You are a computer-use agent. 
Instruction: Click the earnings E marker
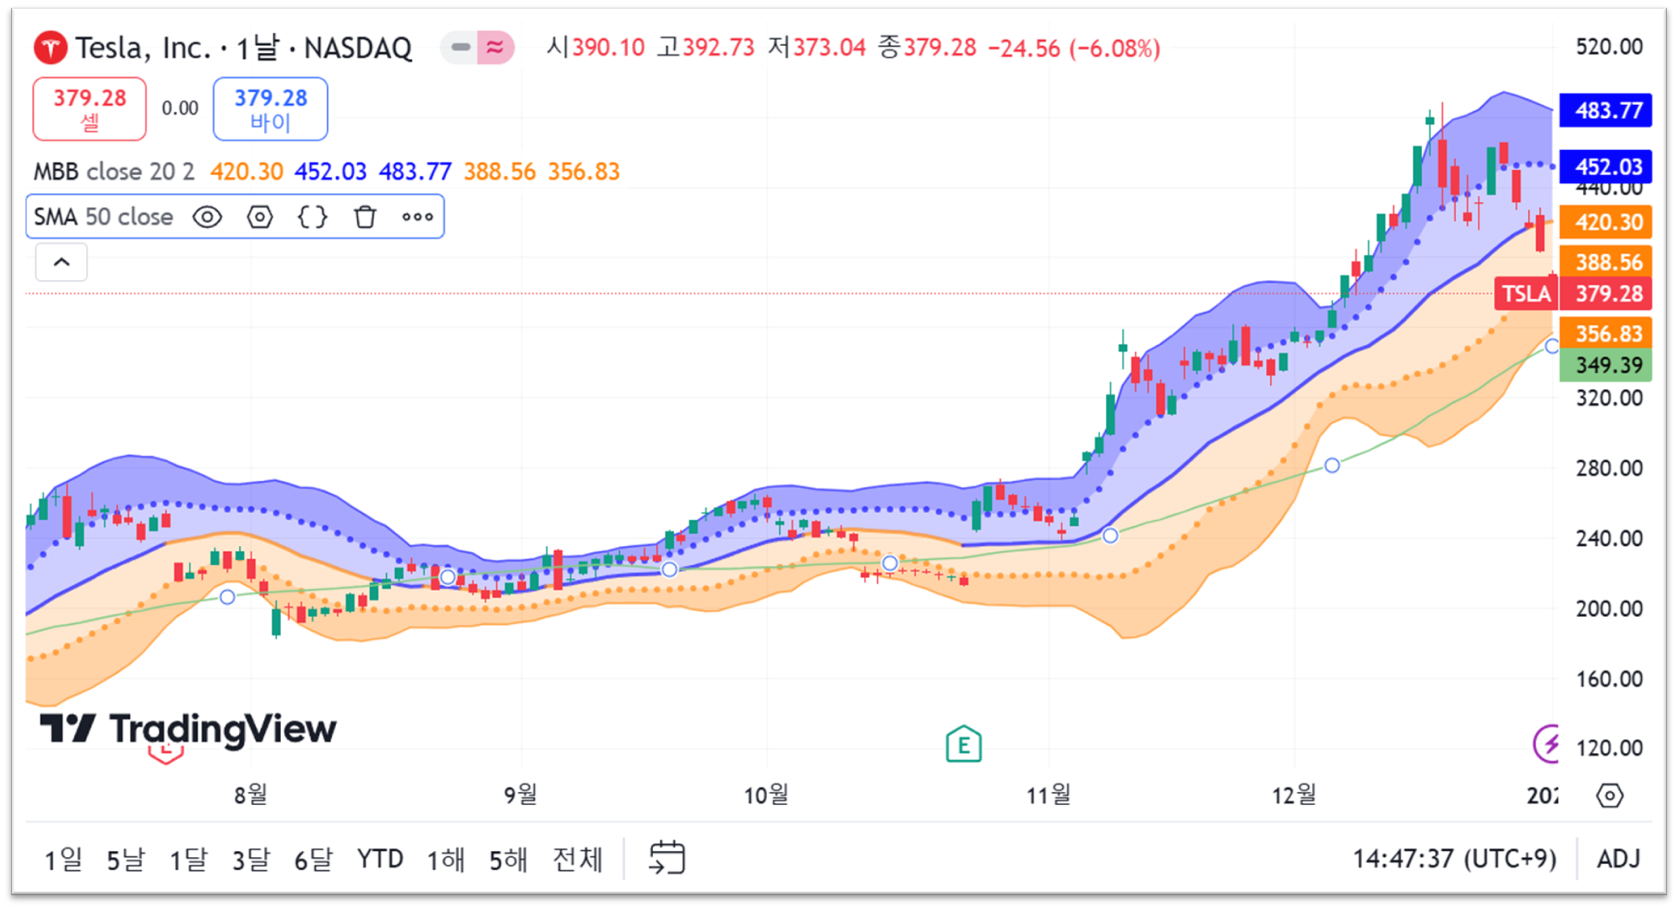coord(963,744)
